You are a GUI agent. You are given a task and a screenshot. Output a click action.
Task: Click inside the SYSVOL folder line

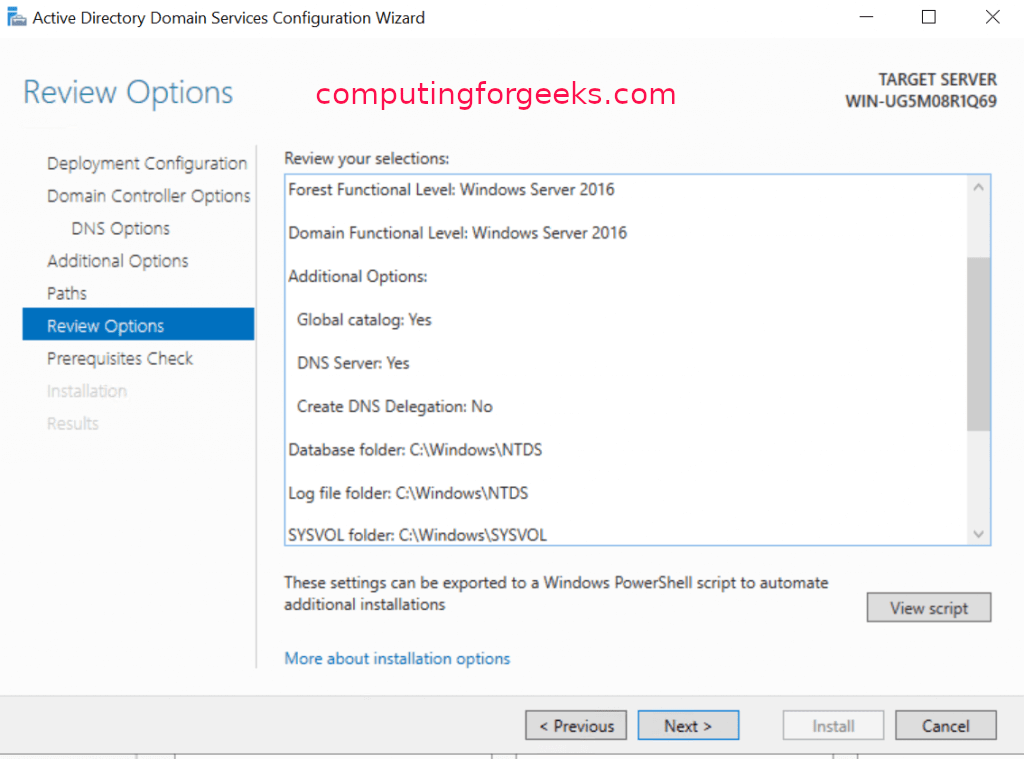(x=417, y=536)
